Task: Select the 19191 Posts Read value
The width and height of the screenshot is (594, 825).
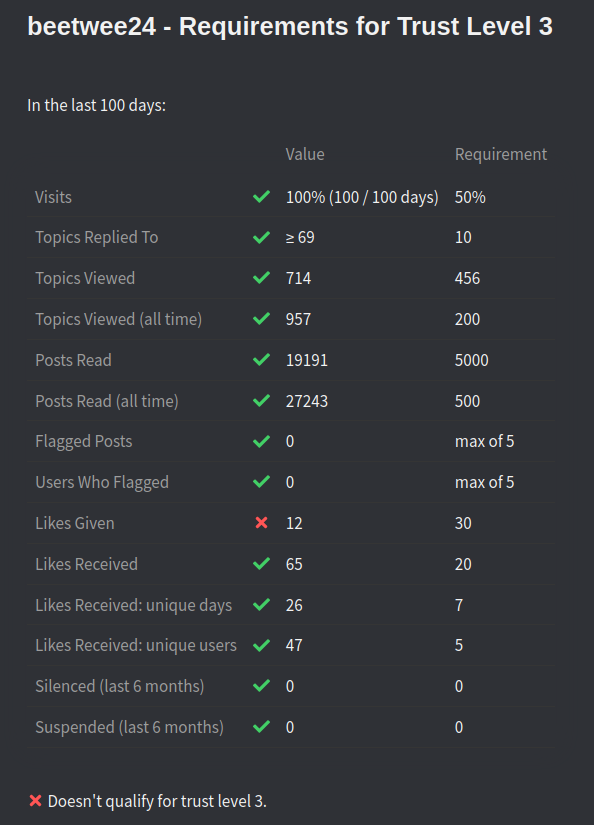Action: (307, 360)
